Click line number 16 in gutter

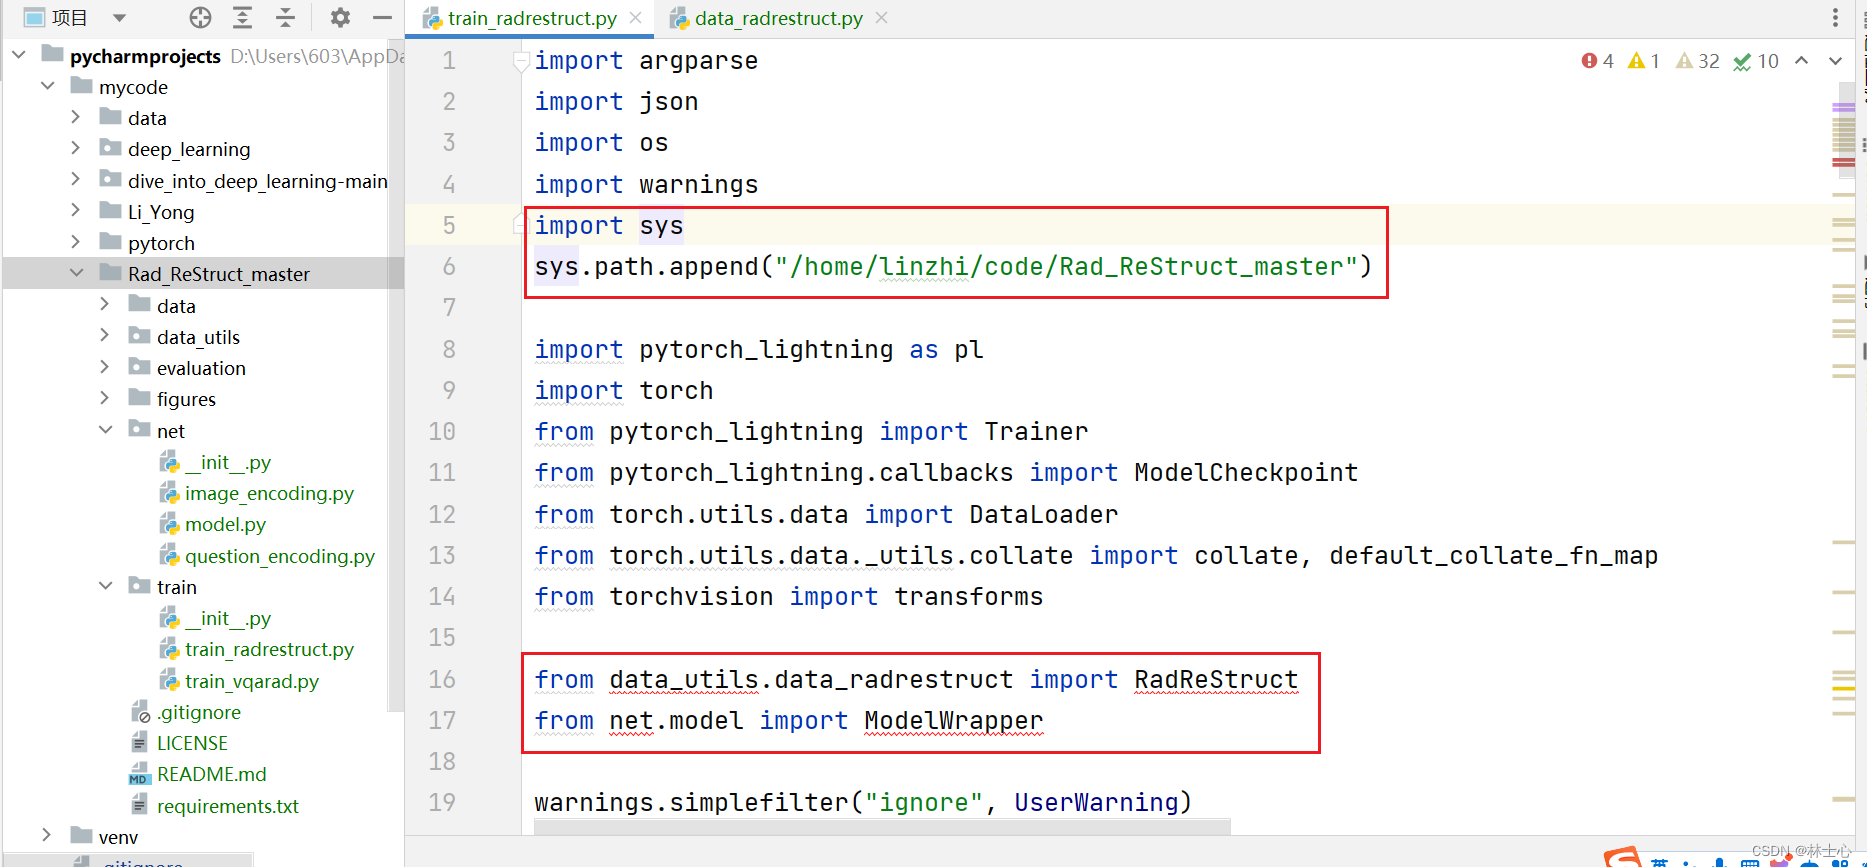click(442, 679)
